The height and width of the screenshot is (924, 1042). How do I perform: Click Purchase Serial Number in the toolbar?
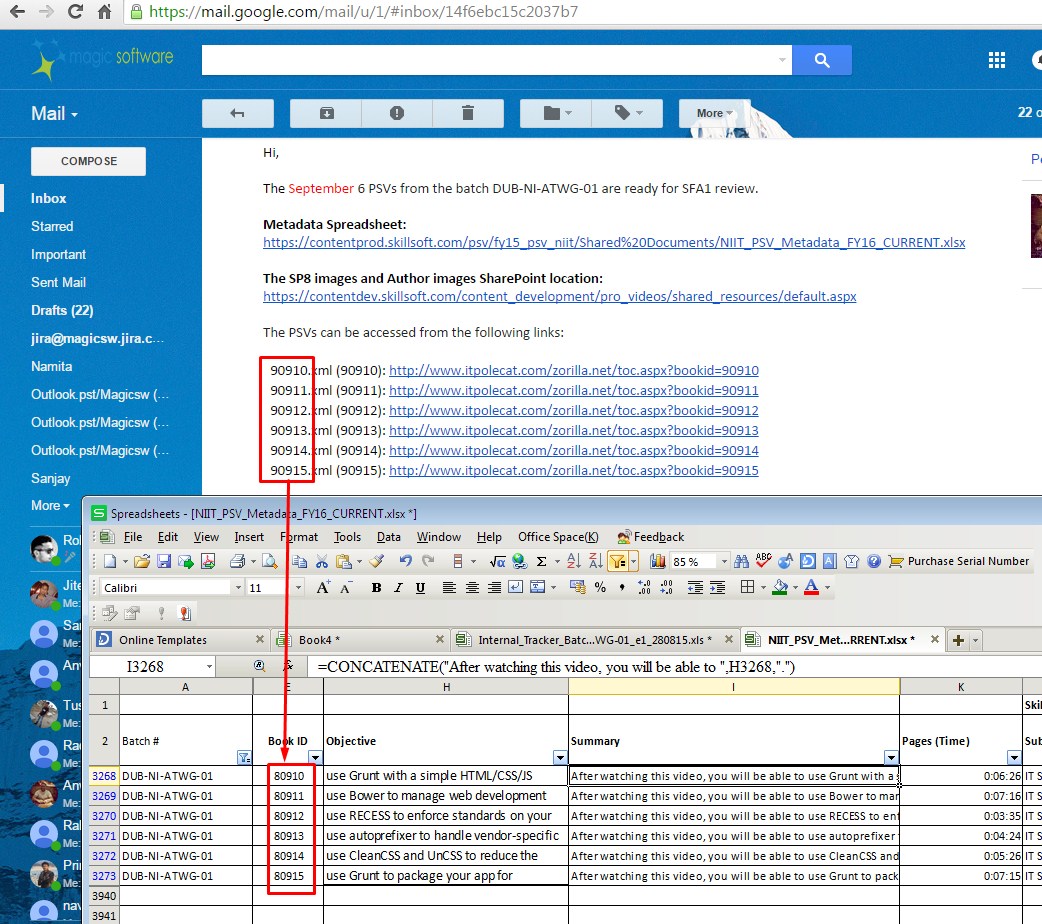(959, 562)
